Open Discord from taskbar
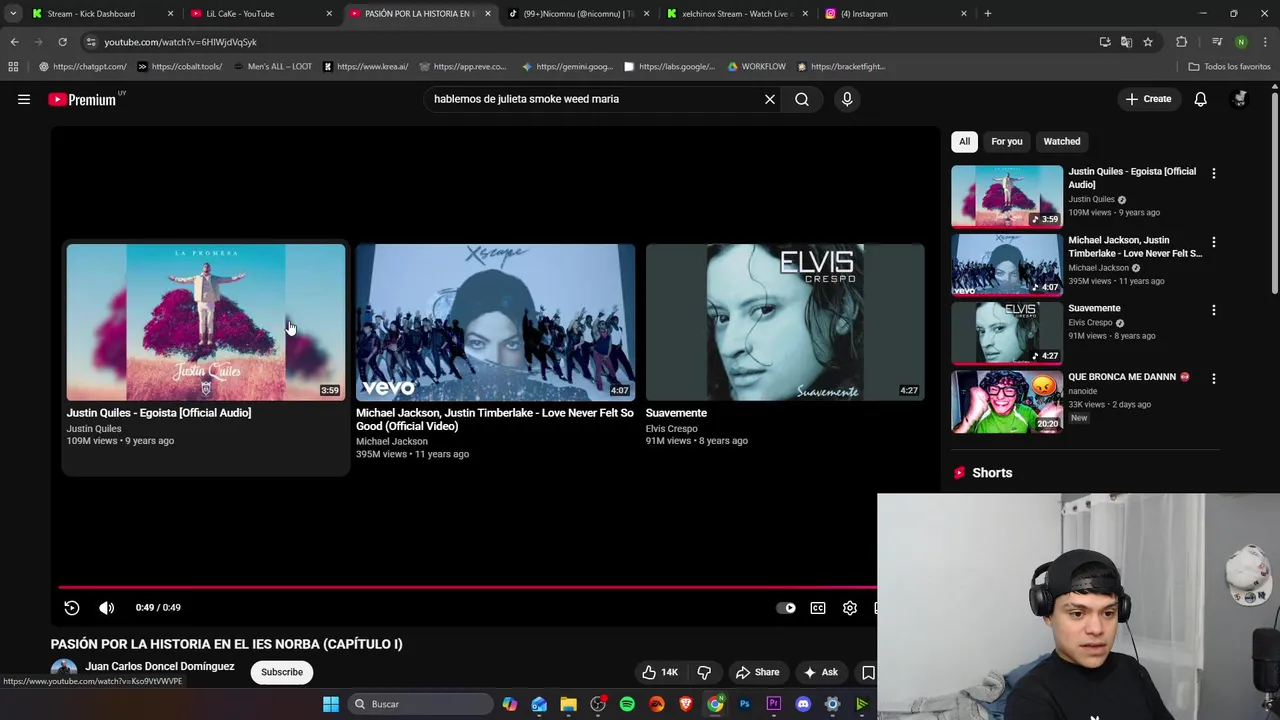Viewport: 1280px width, 720px height. [803, 704]
